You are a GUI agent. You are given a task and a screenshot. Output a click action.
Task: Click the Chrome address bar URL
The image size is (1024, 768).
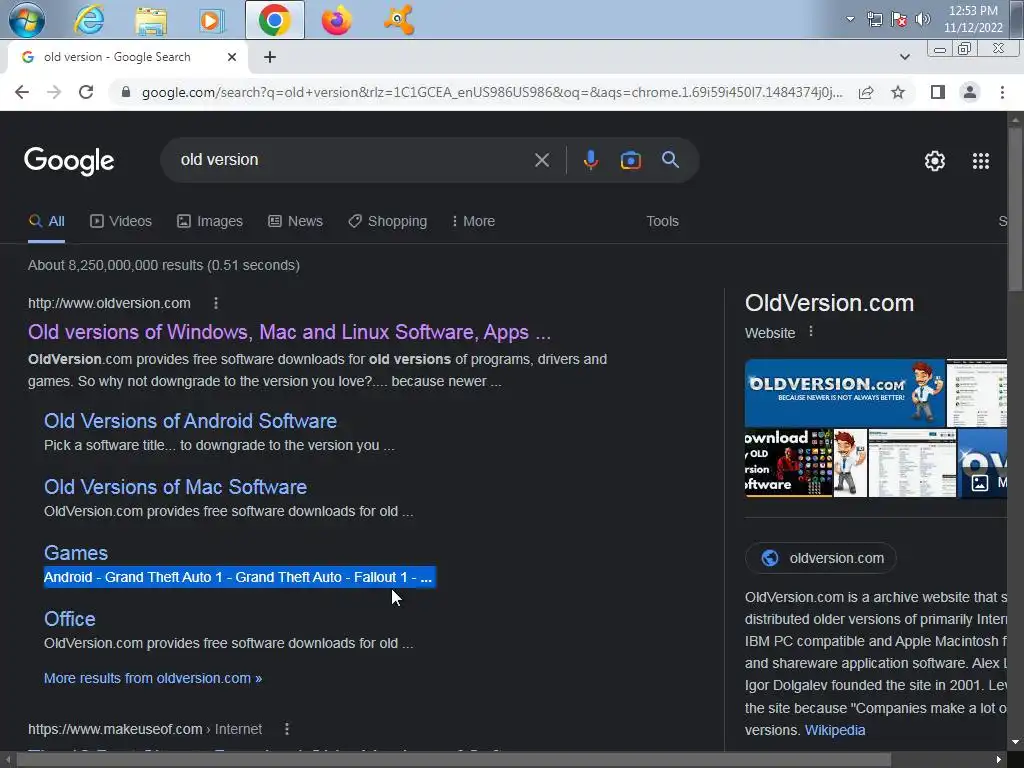pos(492,92)
